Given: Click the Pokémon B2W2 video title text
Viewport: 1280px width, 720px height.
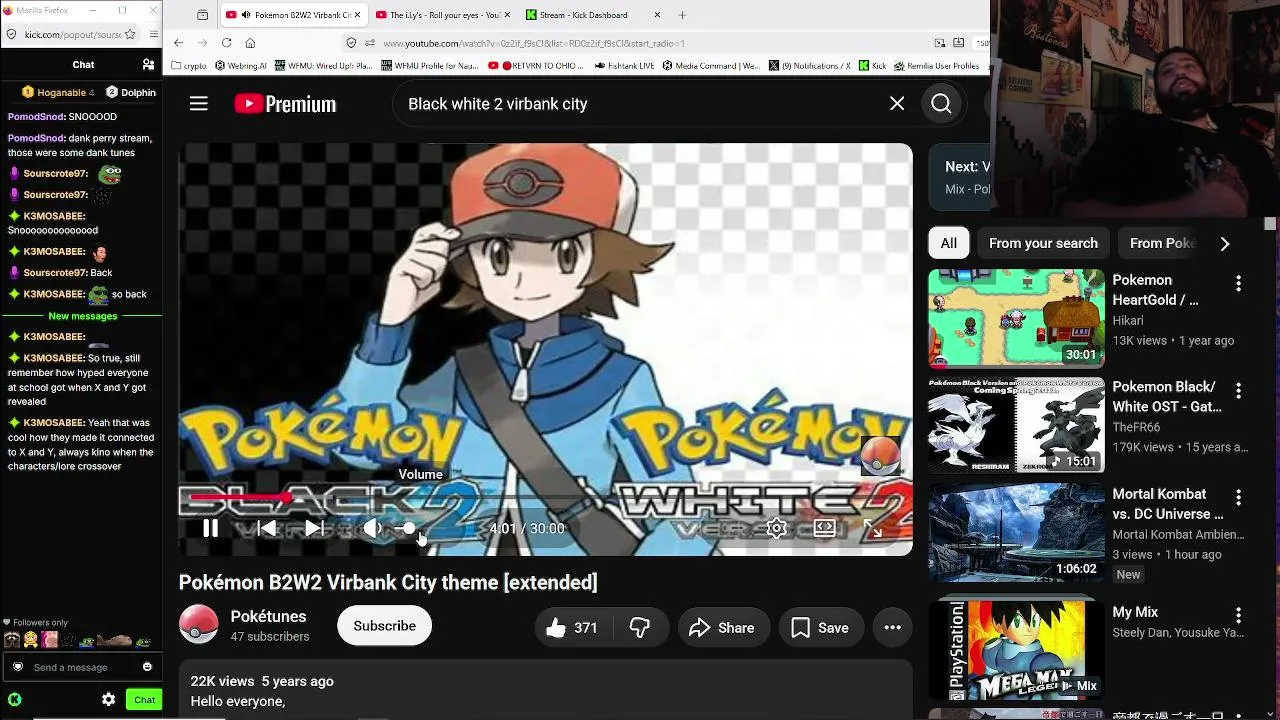Looking at the screenshot, I should click(x=388, y=583).
